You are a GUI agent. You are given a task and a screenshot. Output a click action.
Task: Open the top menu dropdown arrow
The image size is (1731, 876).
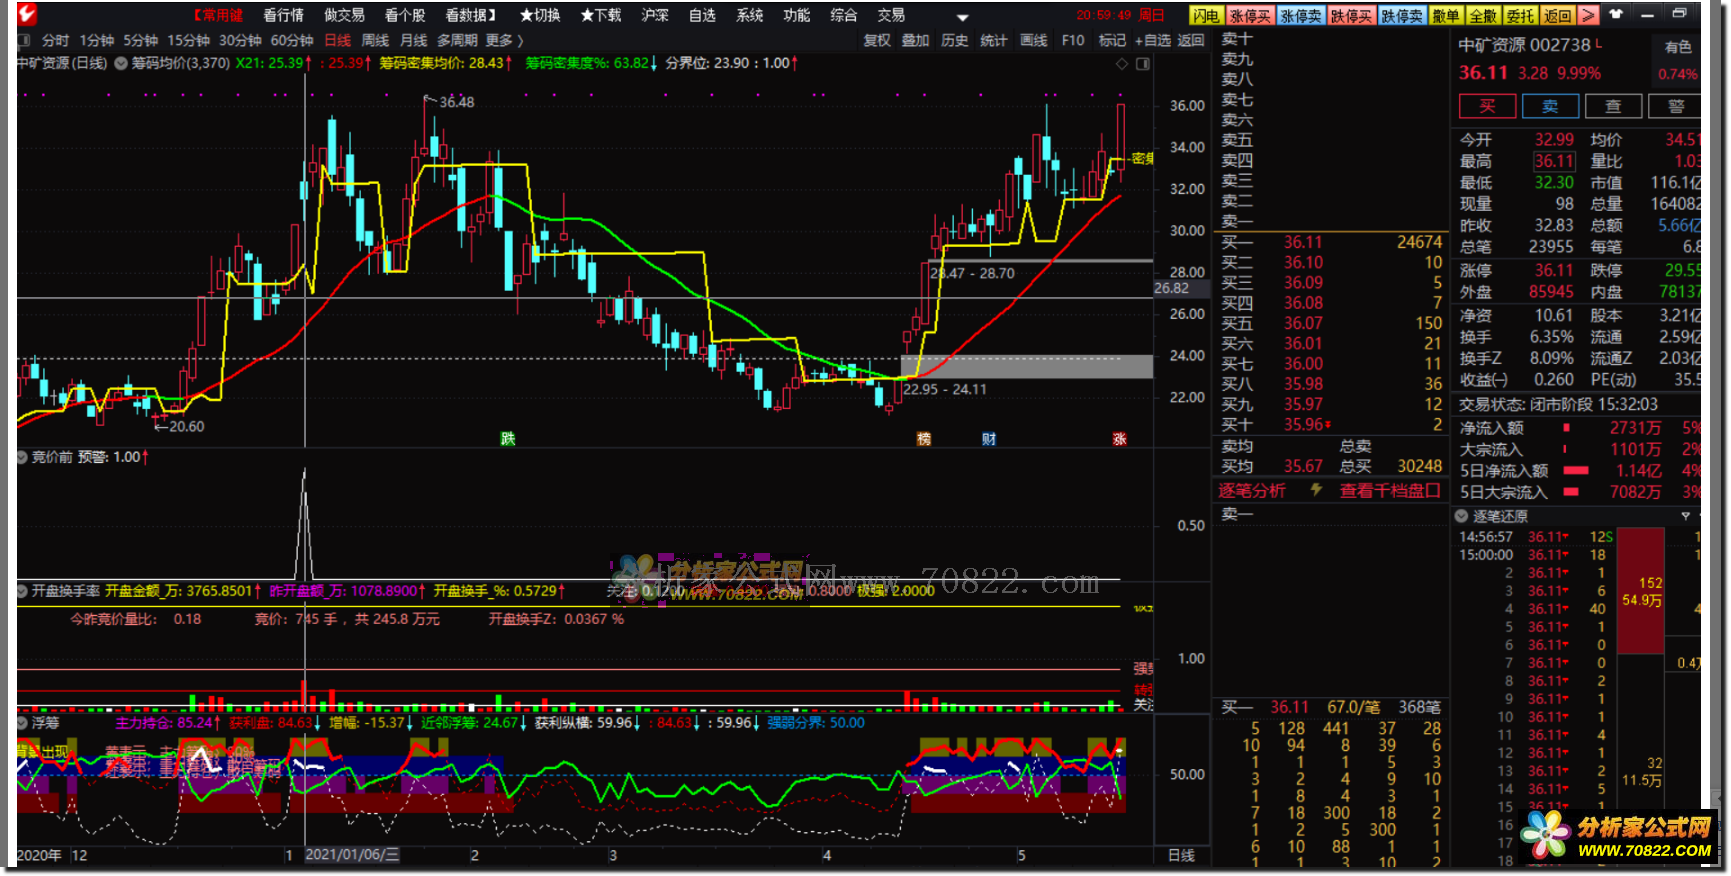point(962,17)
